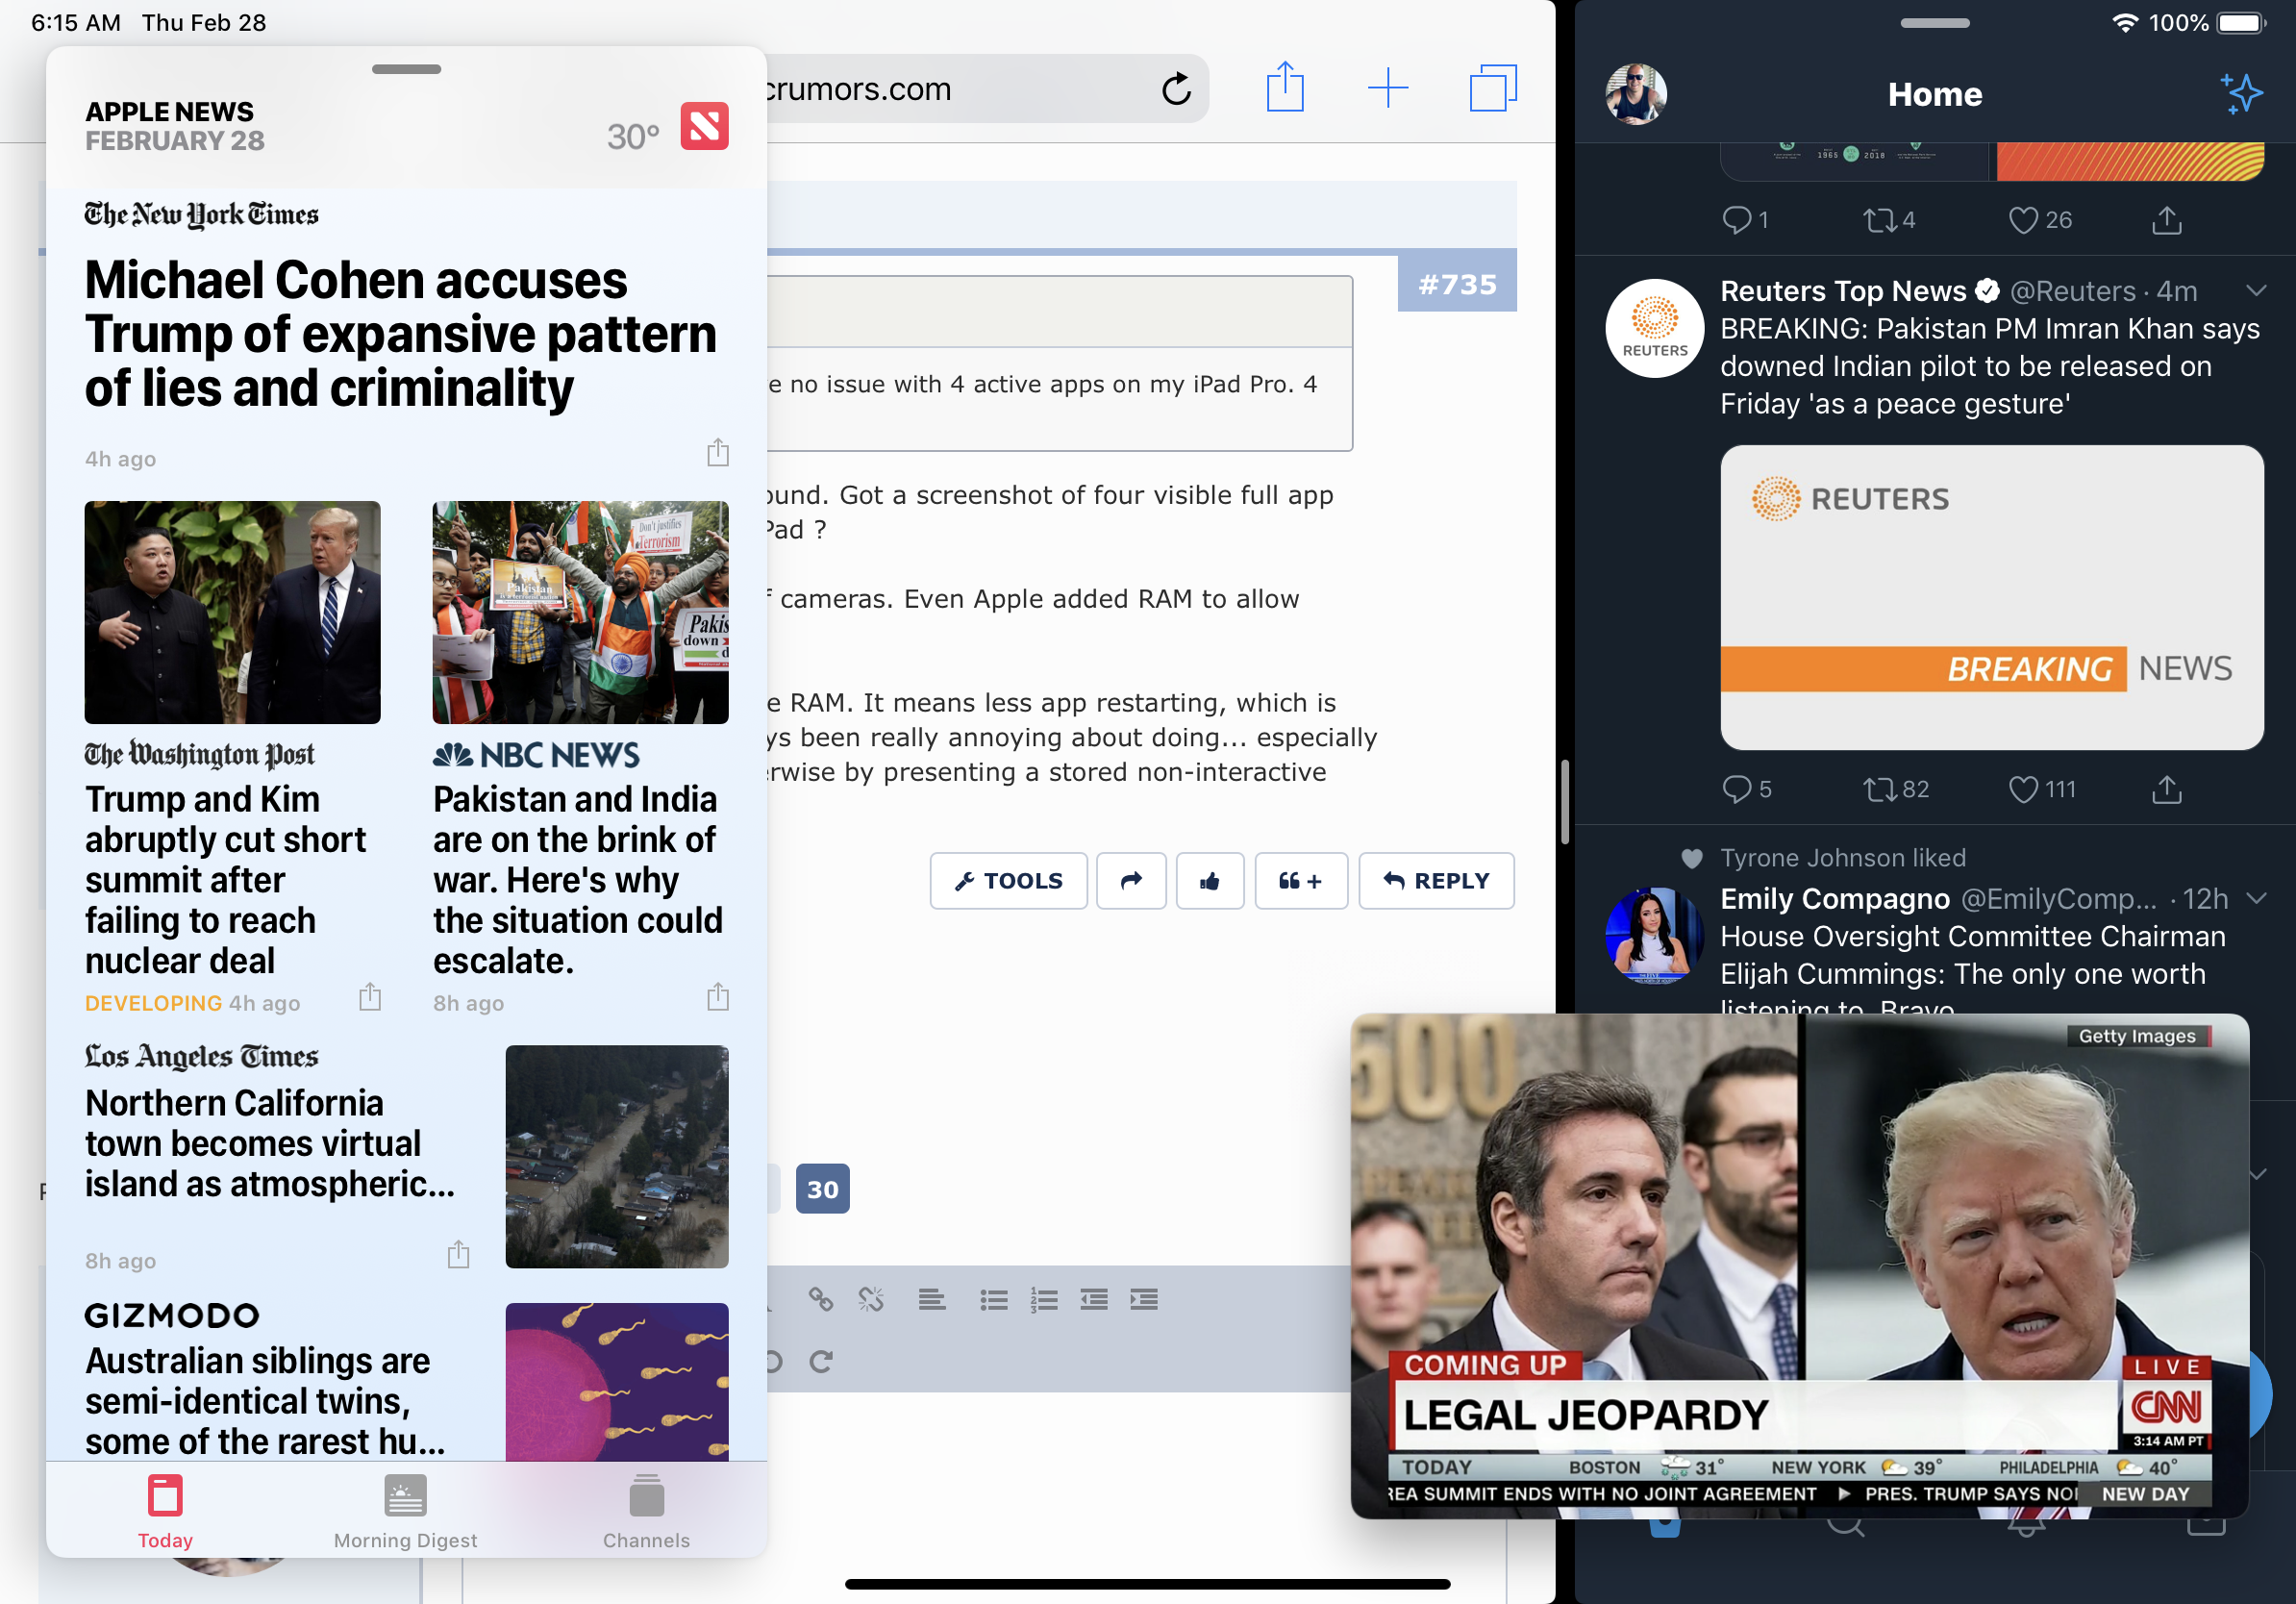
Task: Tap the Reuters avatar logo
Action: tap(1654, 327)
